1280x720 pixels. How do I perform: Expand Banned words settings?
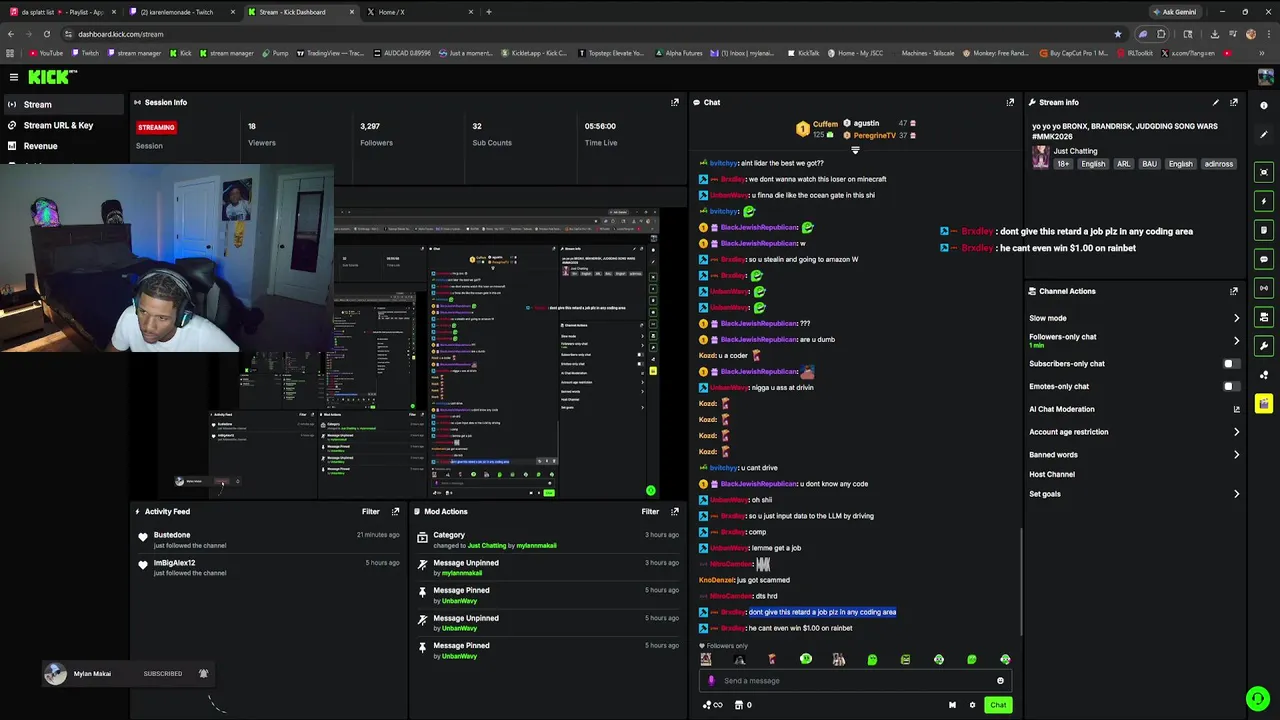tap(1236, 455)
